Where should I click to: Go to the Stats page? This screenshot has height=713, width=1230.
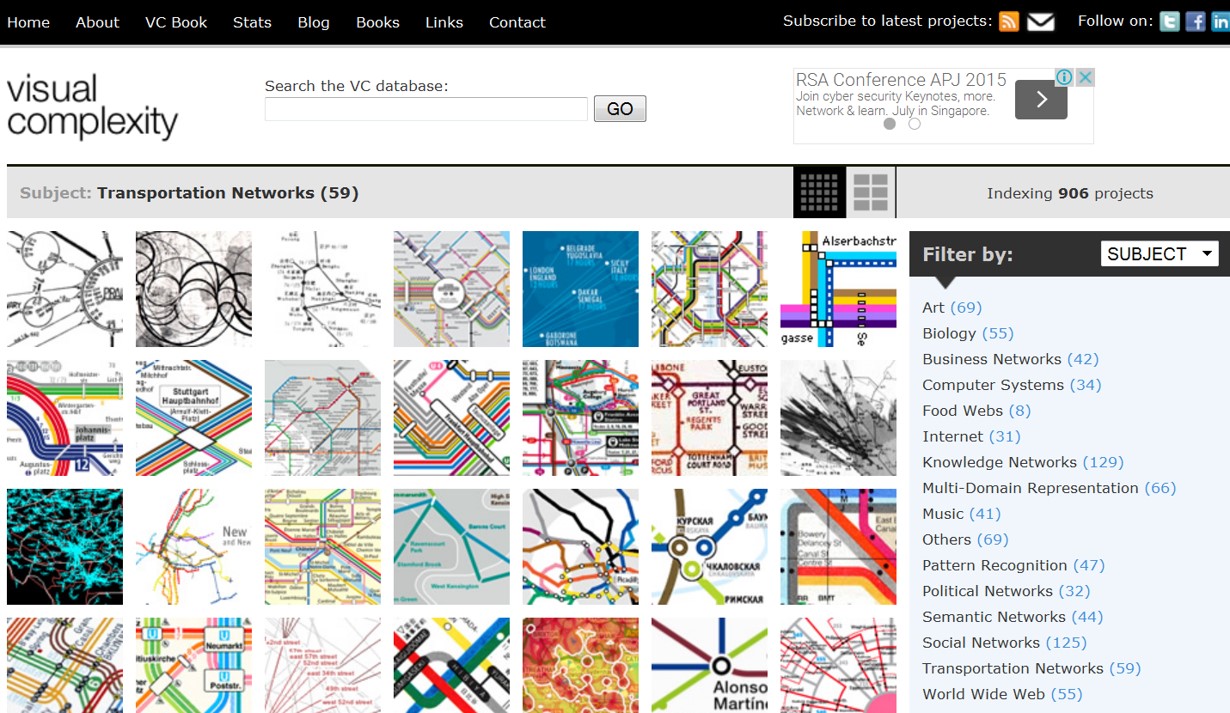tap(252, 22)
